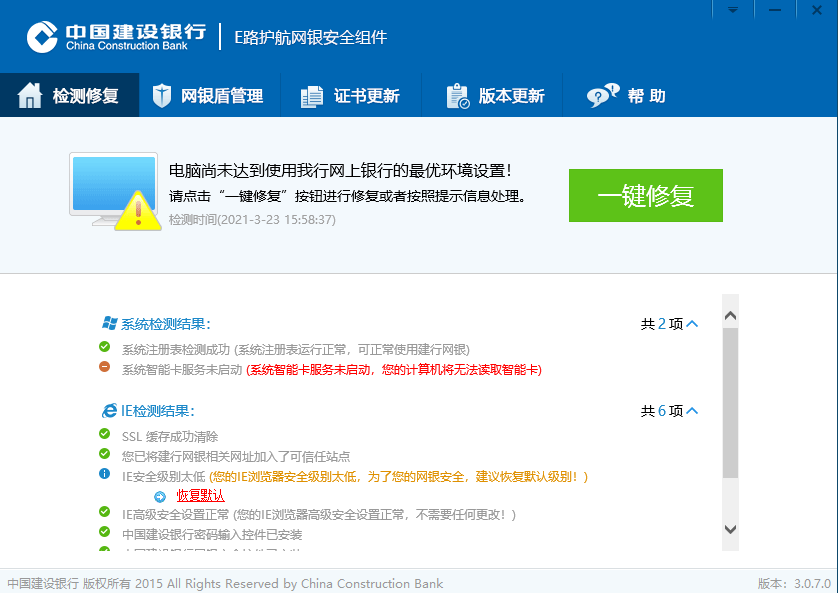Collapse the 系统检测结果 section chevron
838x593 pixels.
pos(692,324)
